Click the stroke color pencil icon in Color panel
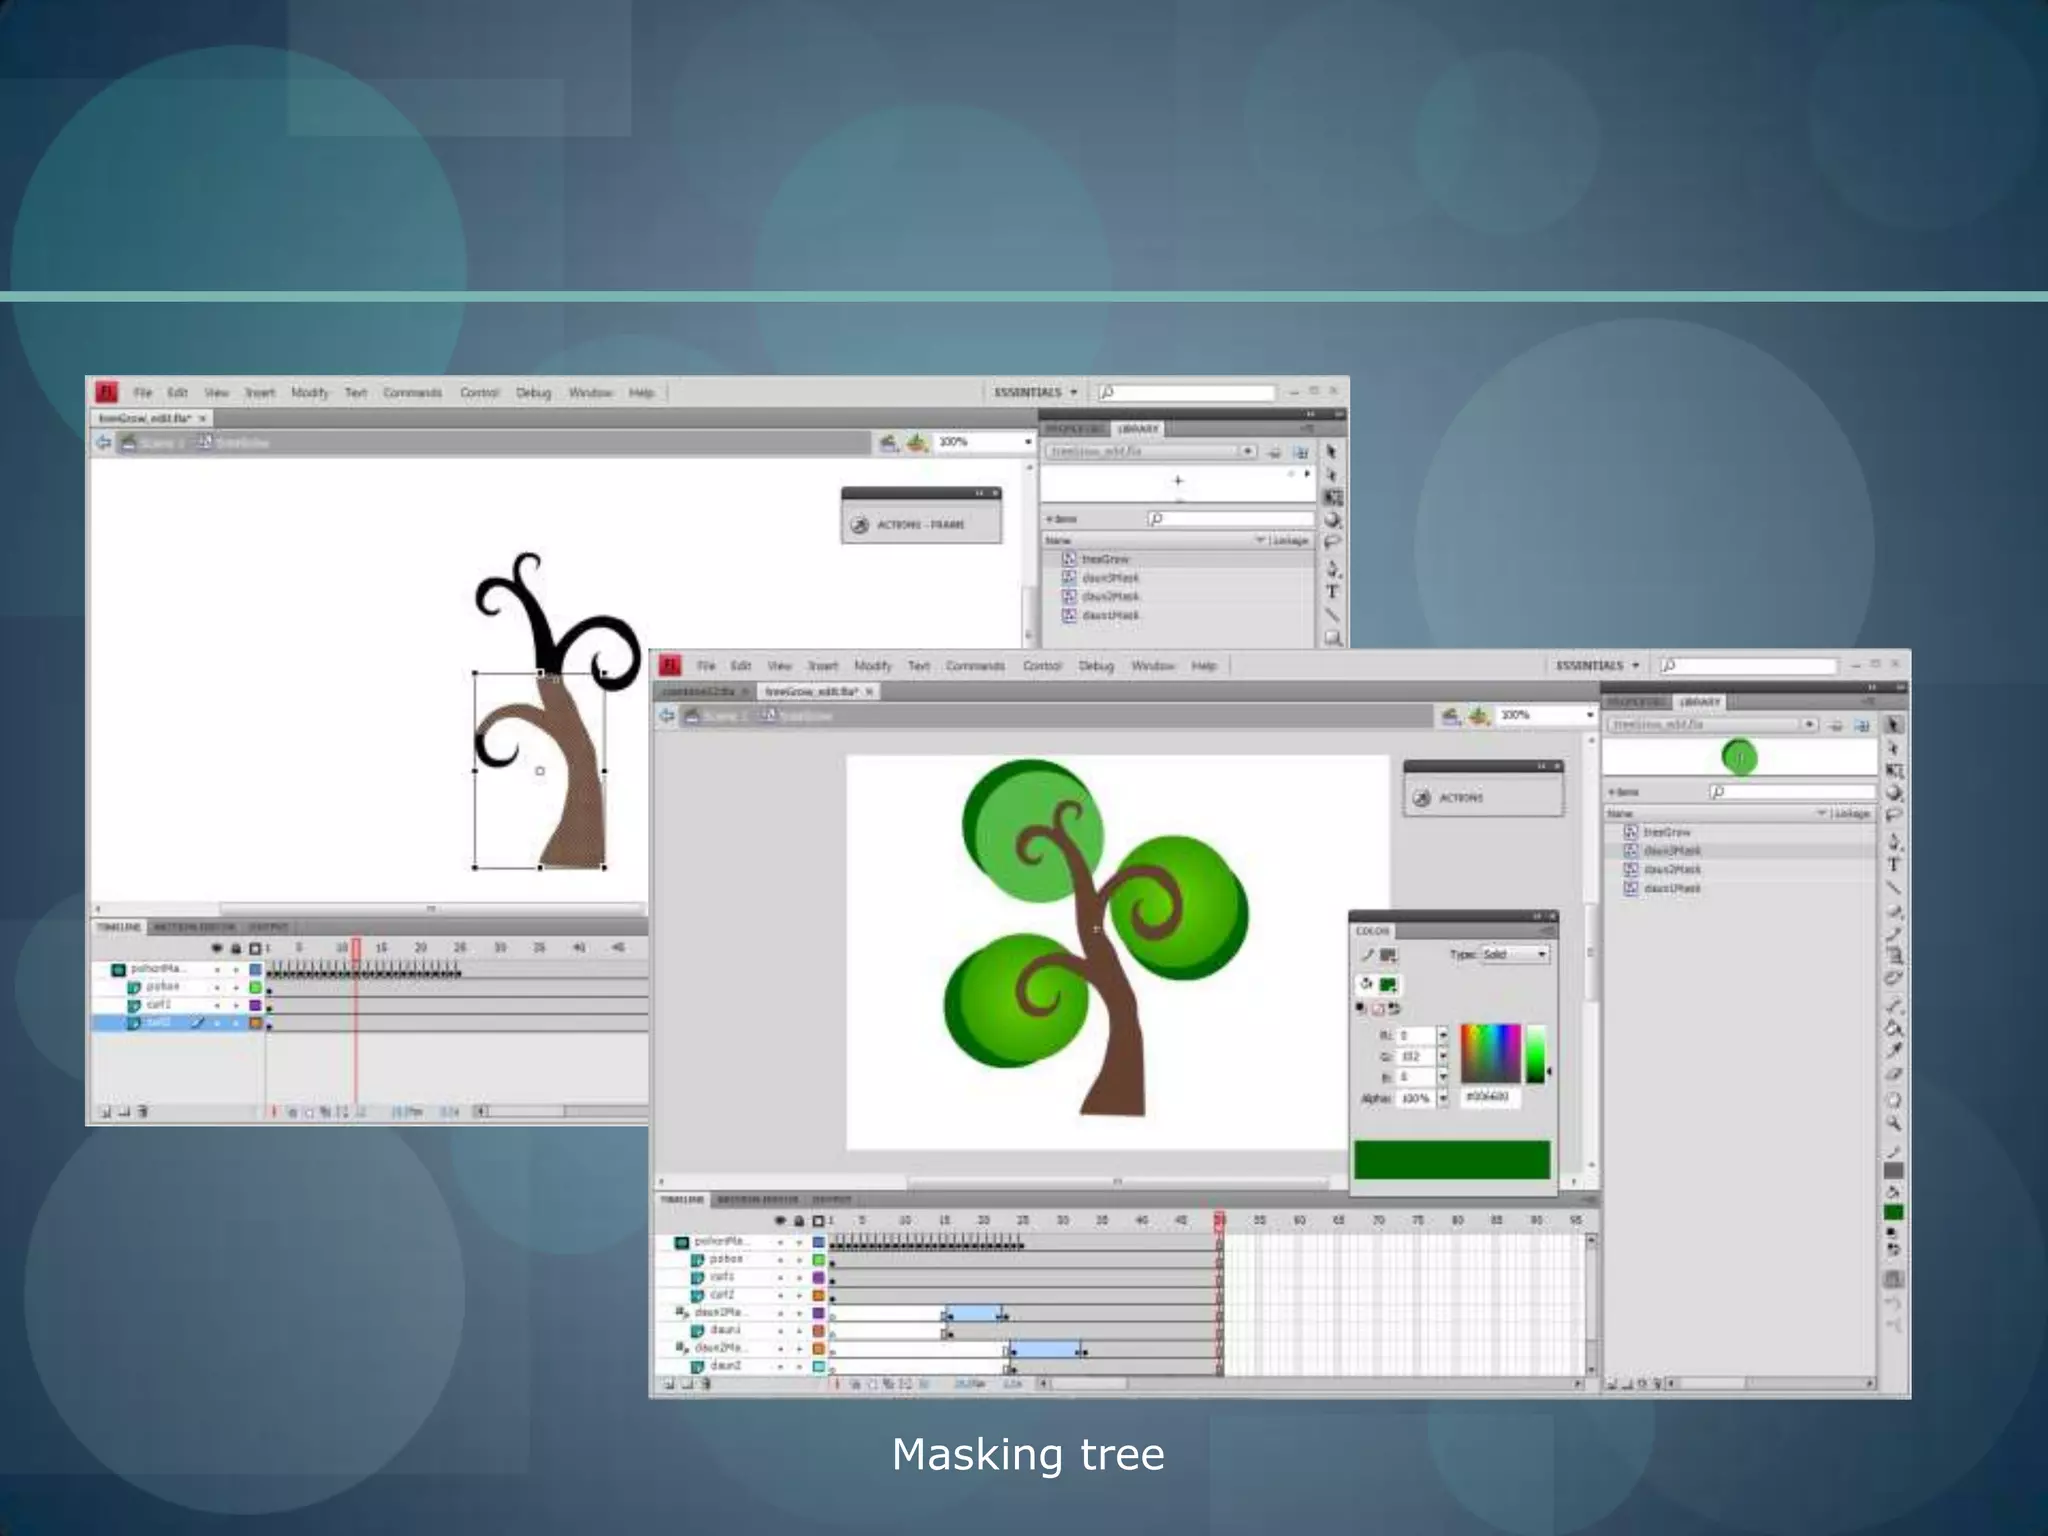This screenshot has width=2048, height=1536. click(x=1367, y=955)
